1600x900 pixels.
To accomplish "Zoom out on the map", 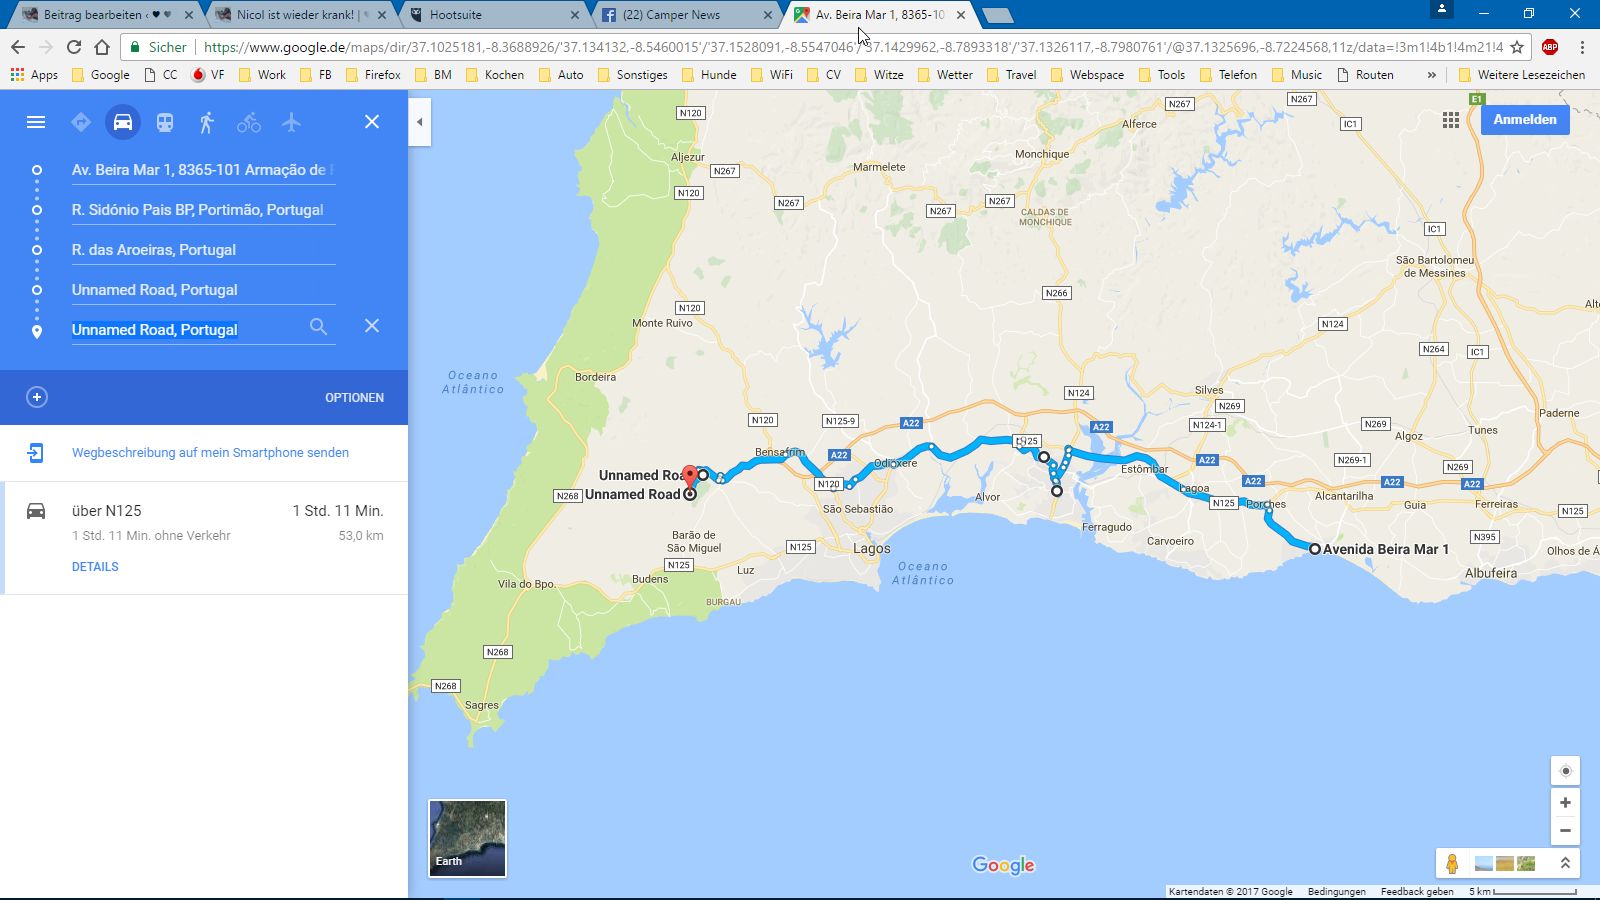I will (x=1566, y=831).
